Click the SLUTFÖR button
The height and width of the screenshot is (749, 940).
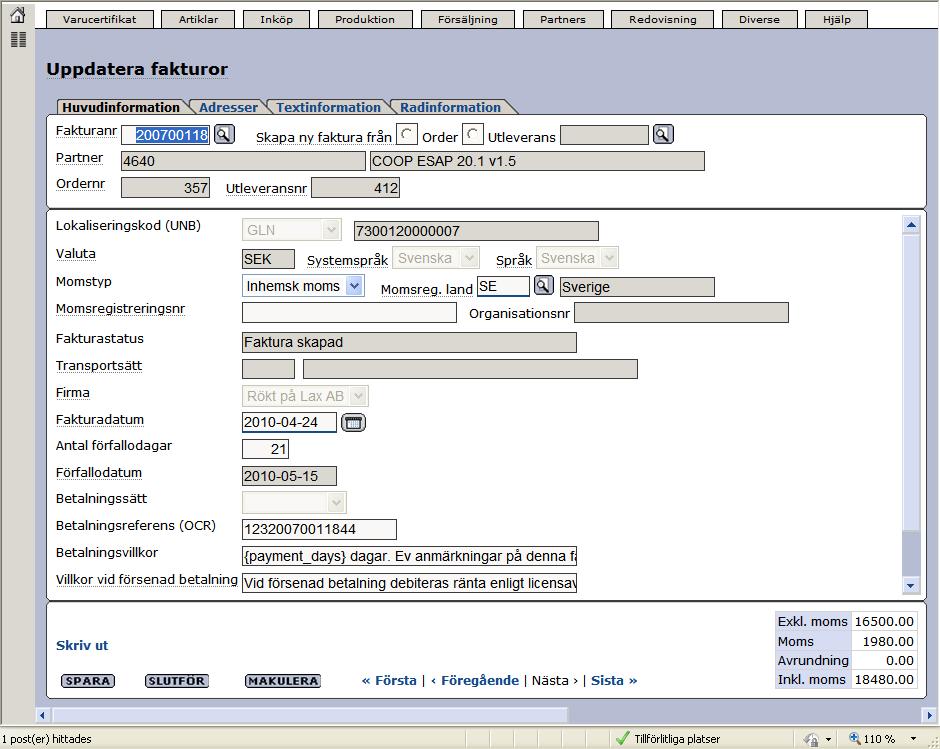[x=176, y=681]
